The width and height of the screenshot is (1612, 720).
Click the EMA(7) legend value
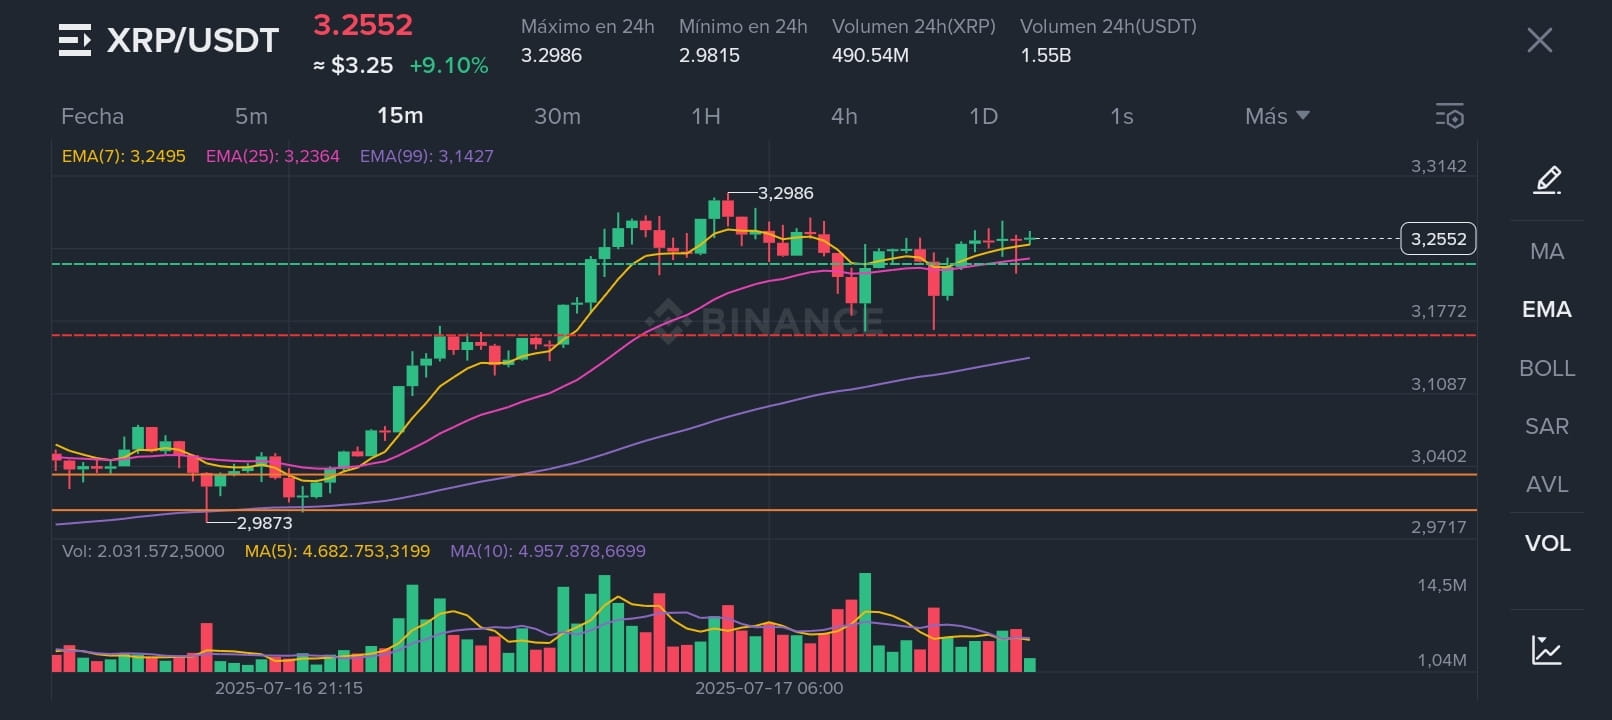pos(124,156)
